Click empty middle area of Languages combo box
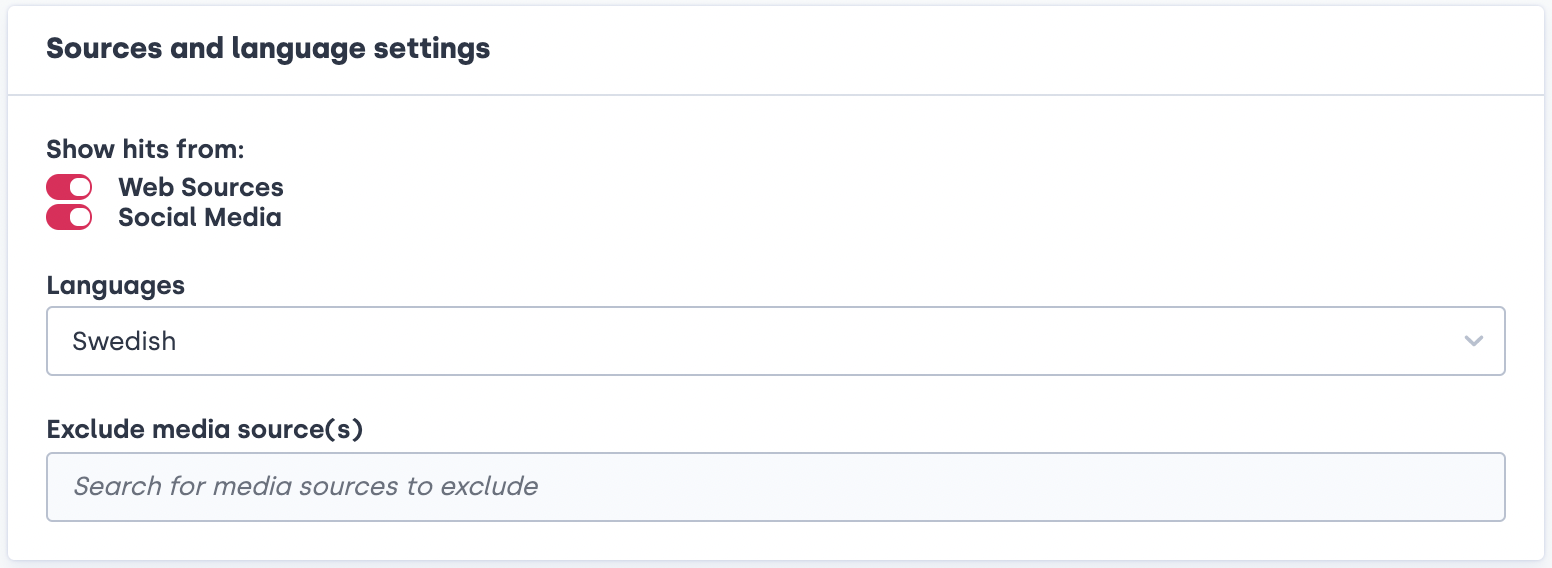The width and height of the screenshot is (1552, 568). 800,341
